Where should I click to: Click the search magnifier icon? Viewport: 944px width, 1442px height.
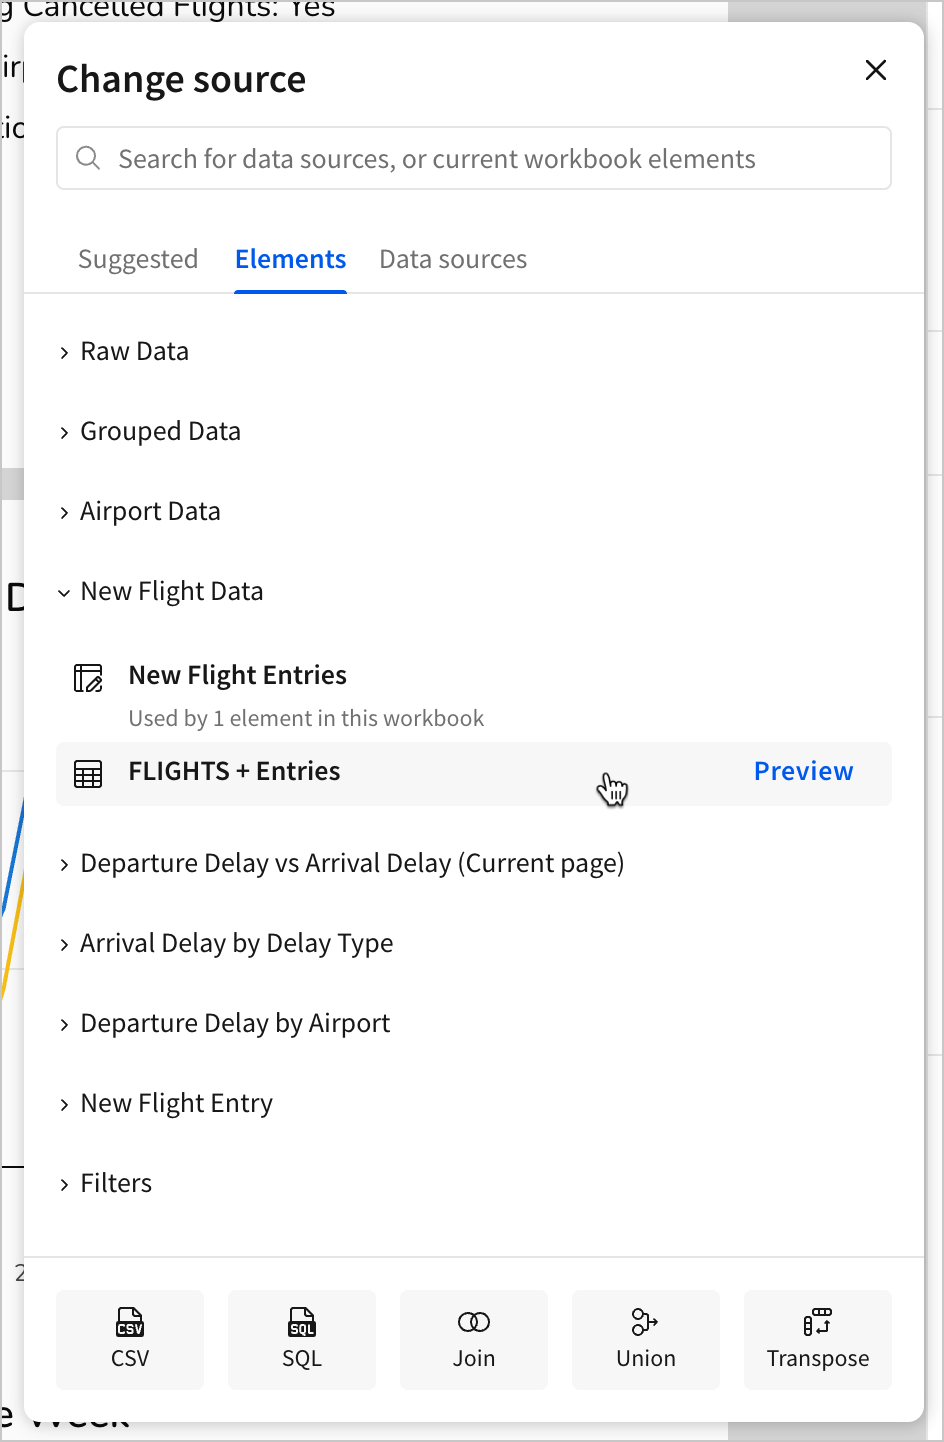coord(88,158)
